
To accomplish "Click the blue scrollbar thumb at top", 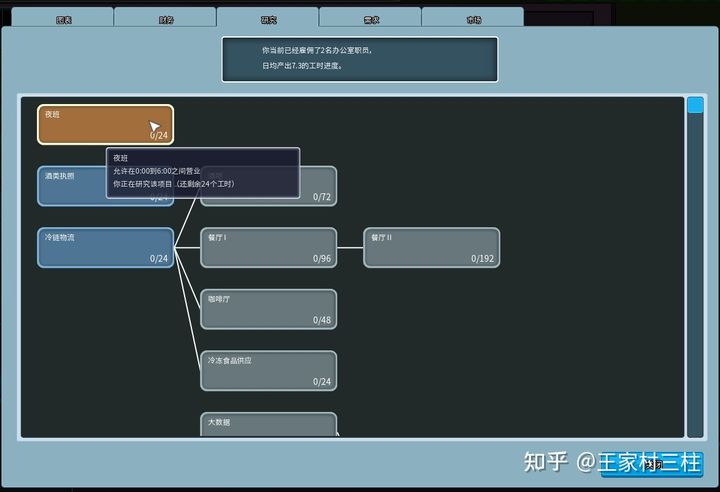I will 695,105.
